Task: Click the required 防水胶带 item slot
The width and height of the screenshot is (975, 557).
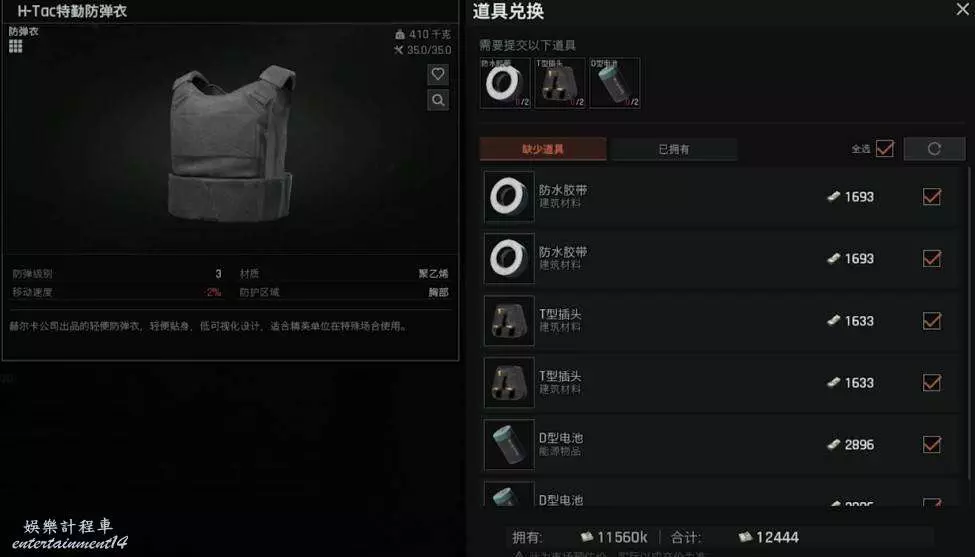Action: [x=505, y=83]
